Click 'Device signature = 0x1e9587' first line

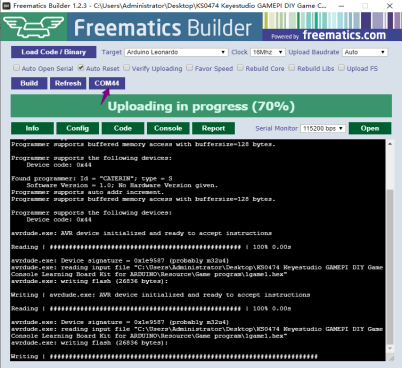(120, 261)
